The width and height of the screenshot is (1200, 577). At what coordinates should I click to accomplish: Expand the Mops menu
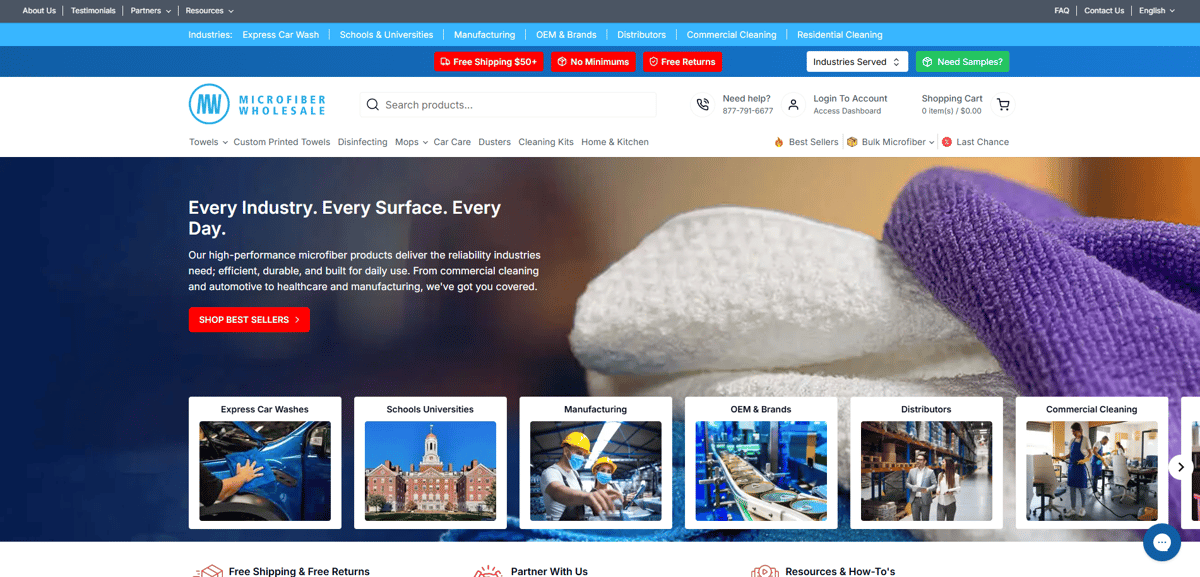click(411, 142)
